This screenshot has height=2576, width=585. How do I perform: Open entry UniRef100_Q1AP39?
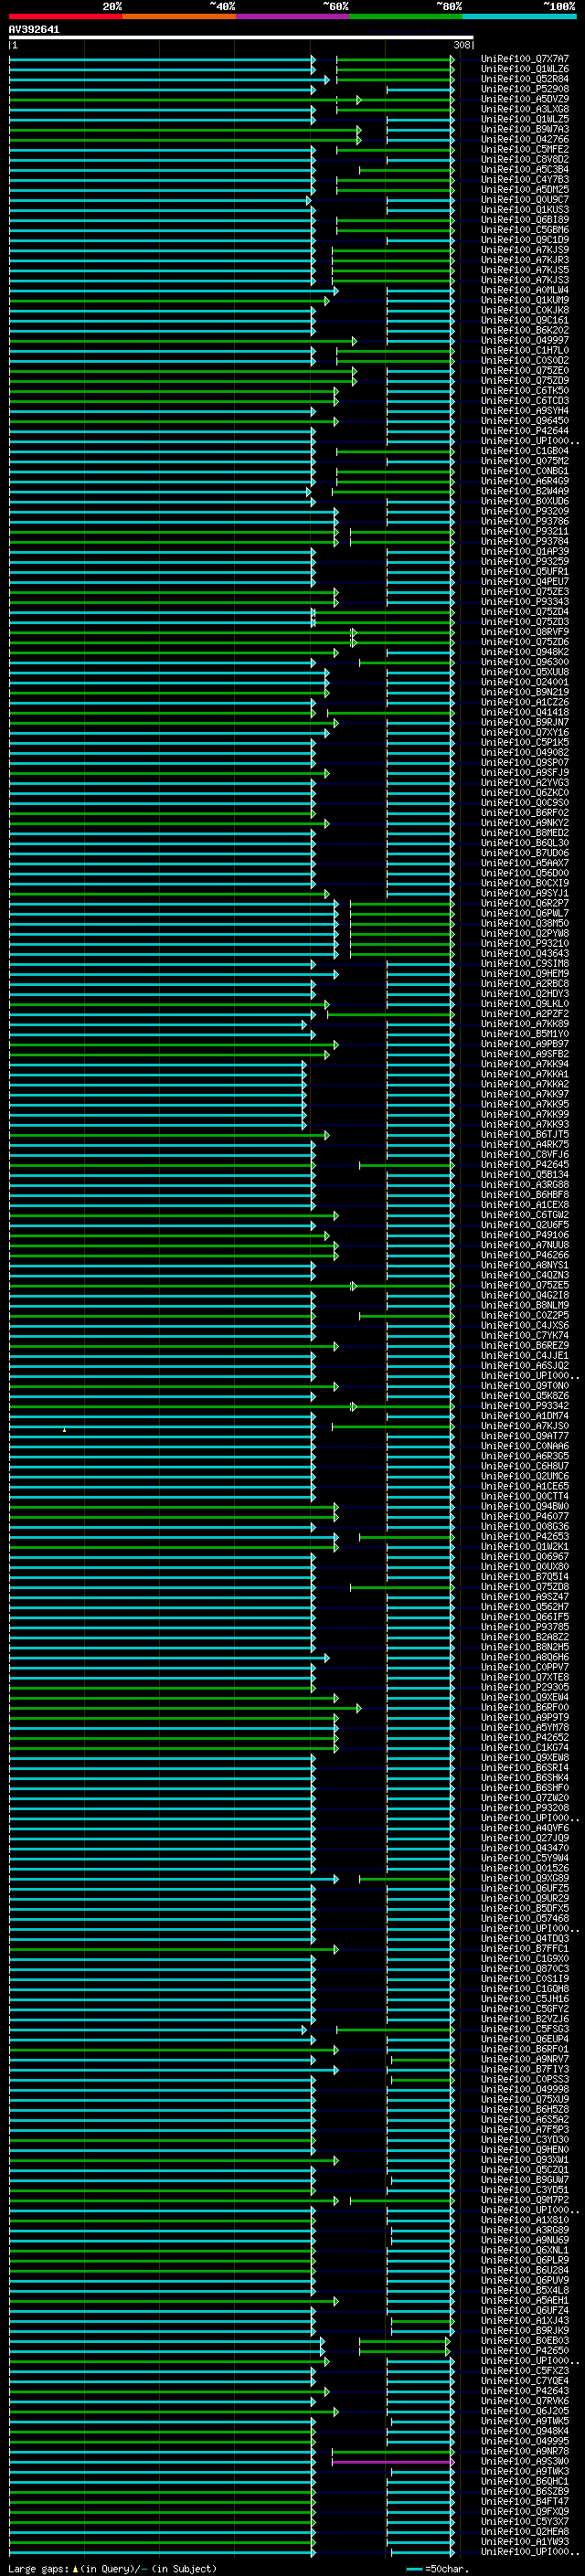click(x=525, y=551)
